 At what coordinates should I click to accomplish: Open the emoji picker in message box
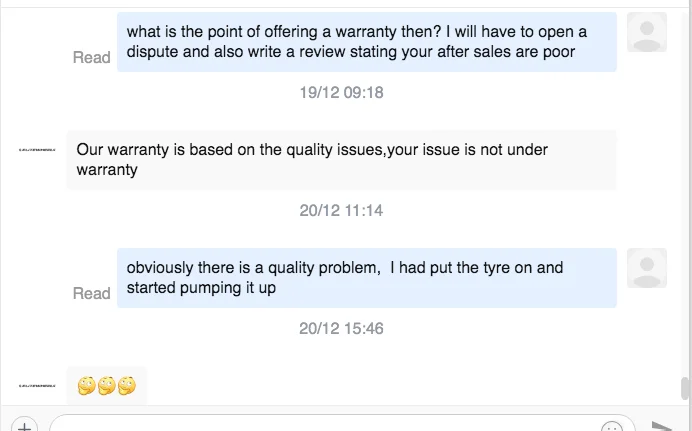611,424
